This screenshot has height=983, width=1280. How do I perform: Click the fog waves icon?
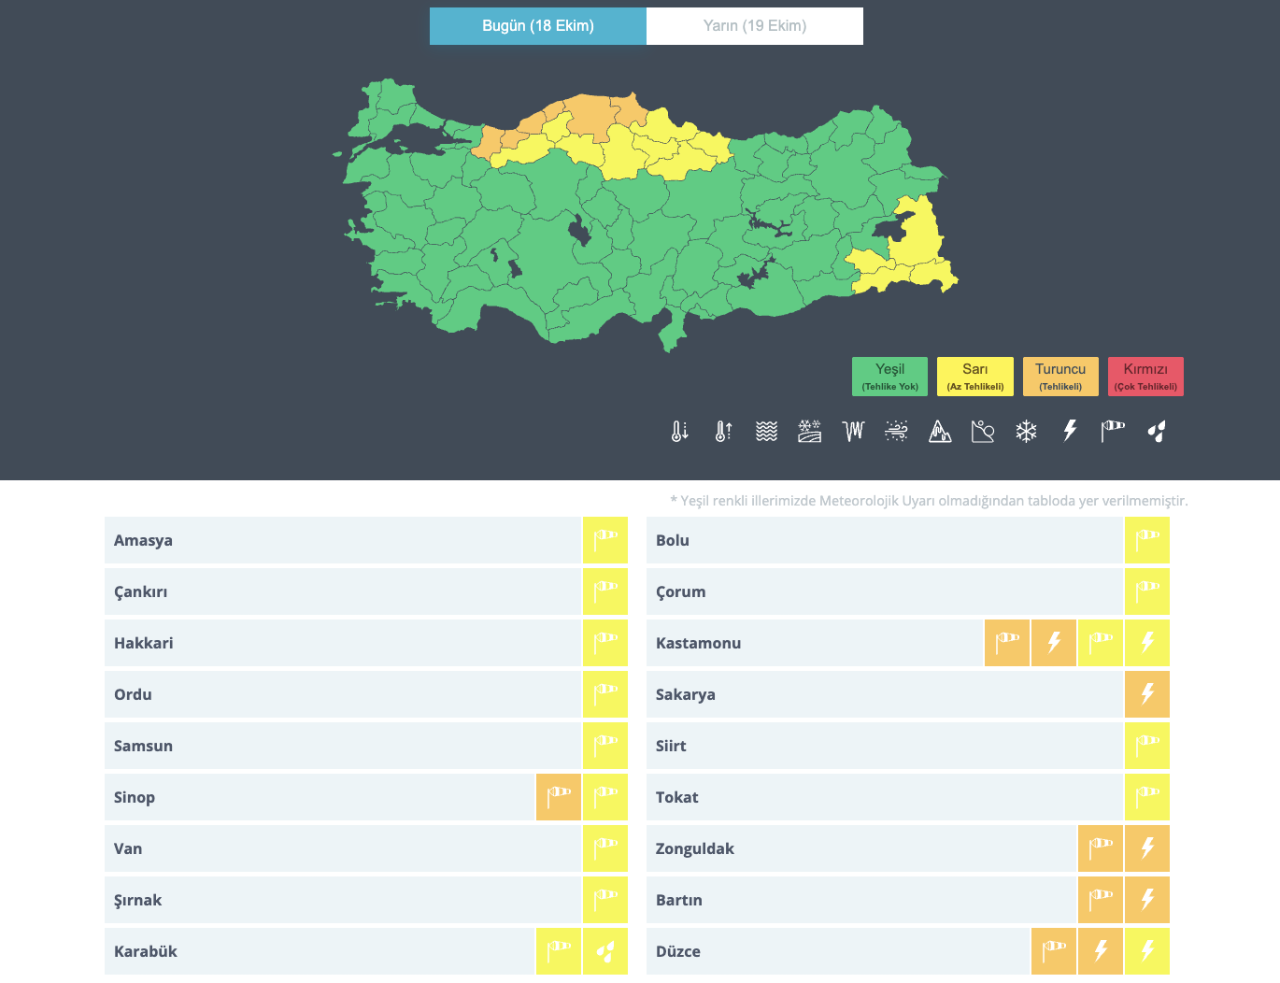(766, 431)
